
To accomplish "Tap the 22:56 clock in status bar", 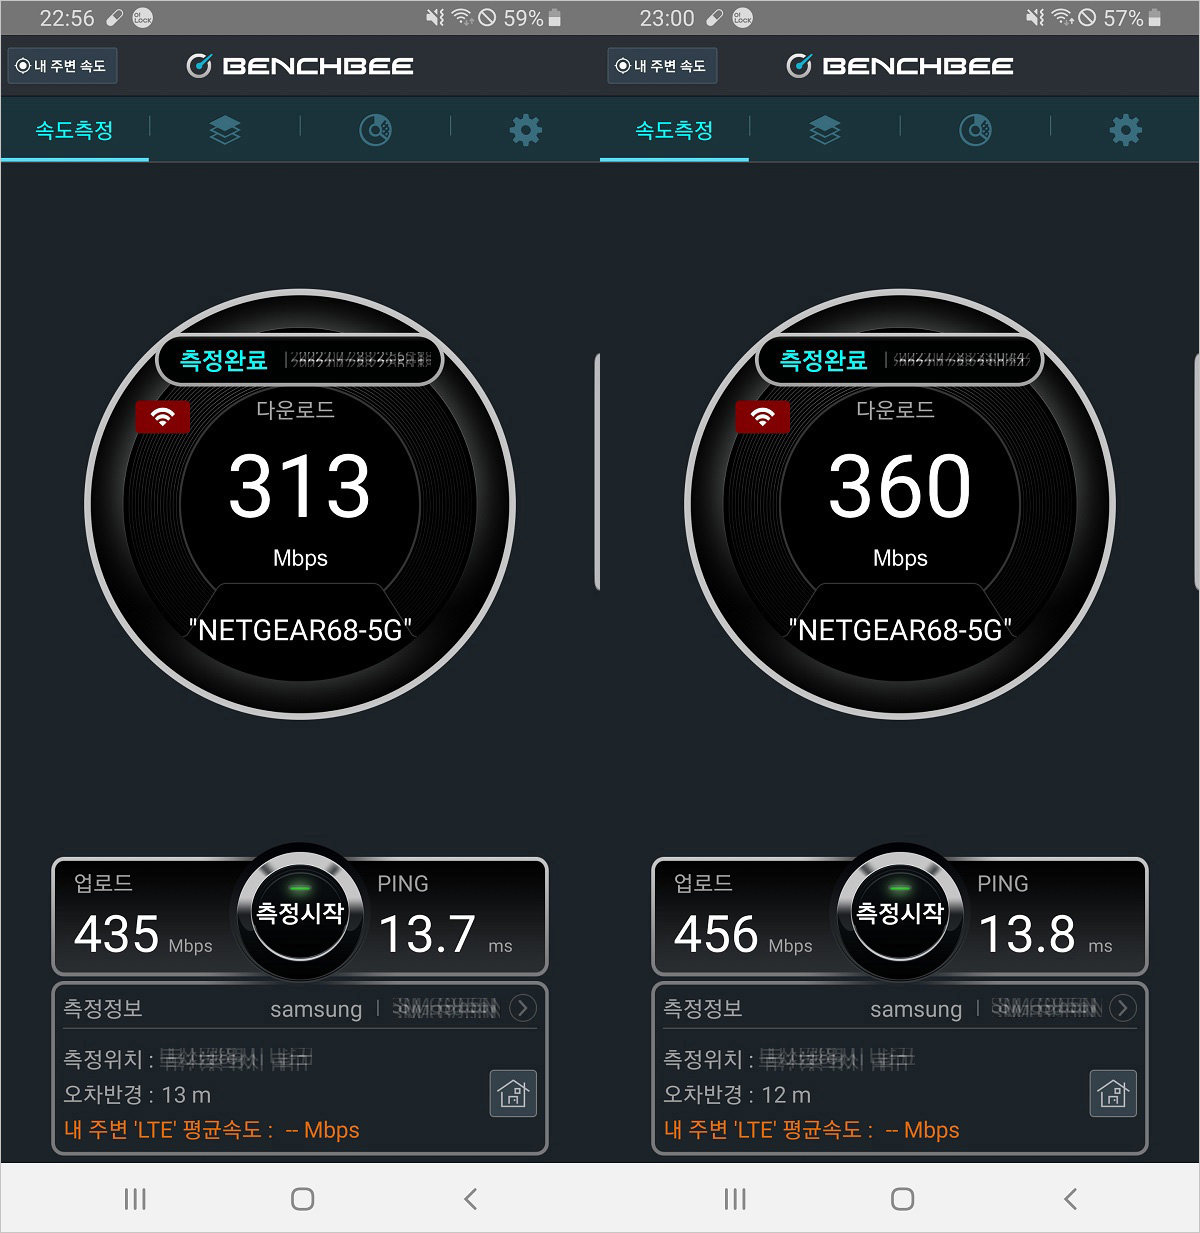I will click(66, 18).
